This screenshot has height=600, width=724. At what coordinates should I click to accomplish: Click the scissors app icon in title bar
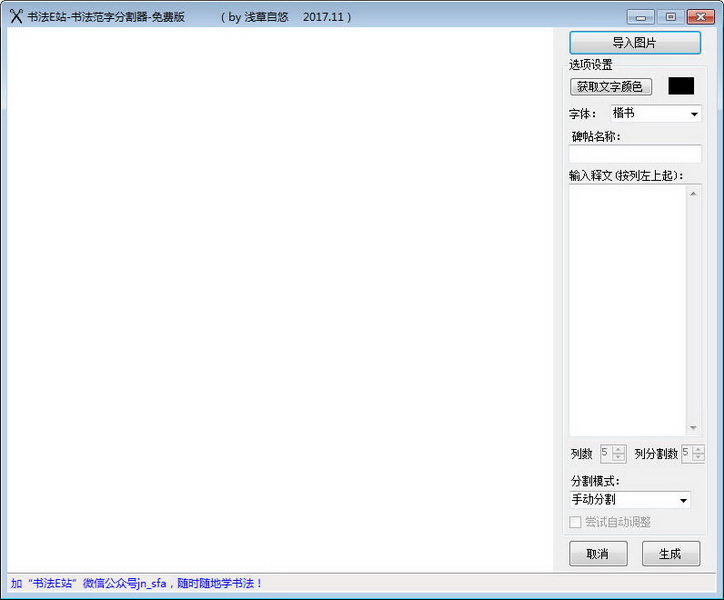pos(16,17)
